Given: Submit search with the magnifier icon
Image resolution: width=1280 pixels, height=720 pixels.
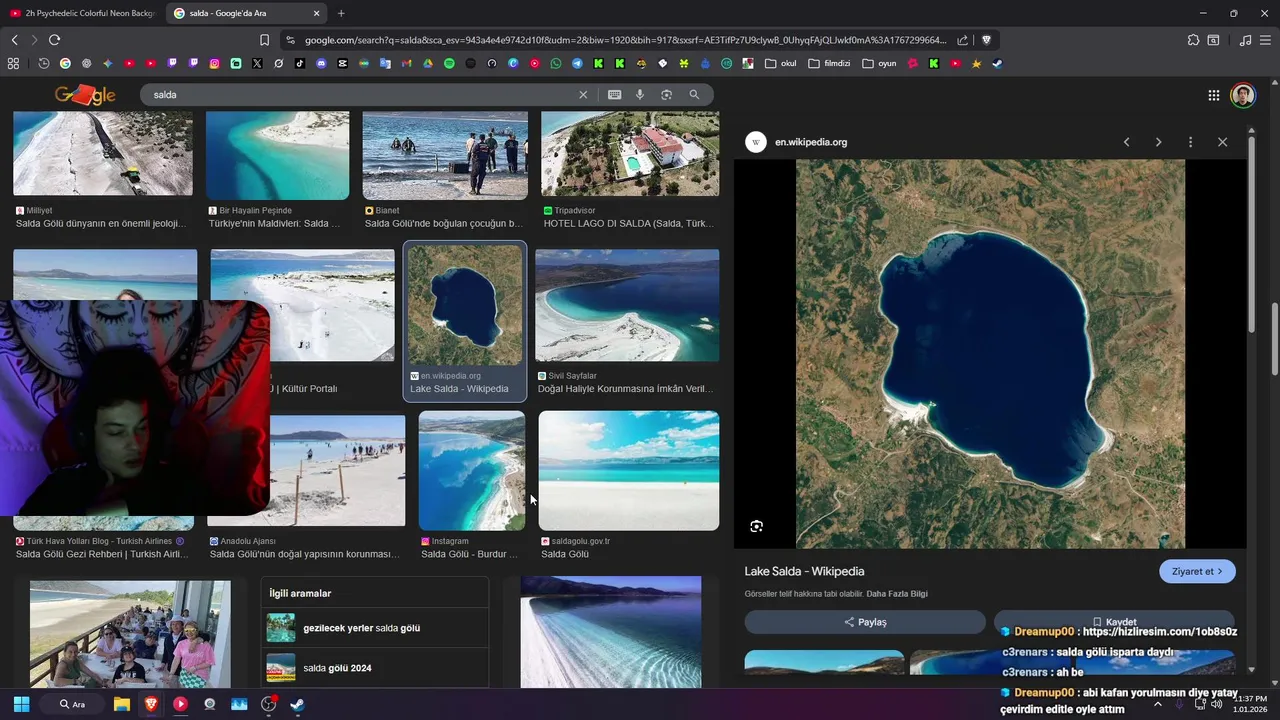Looking at the screenshot, I should 694,94.
